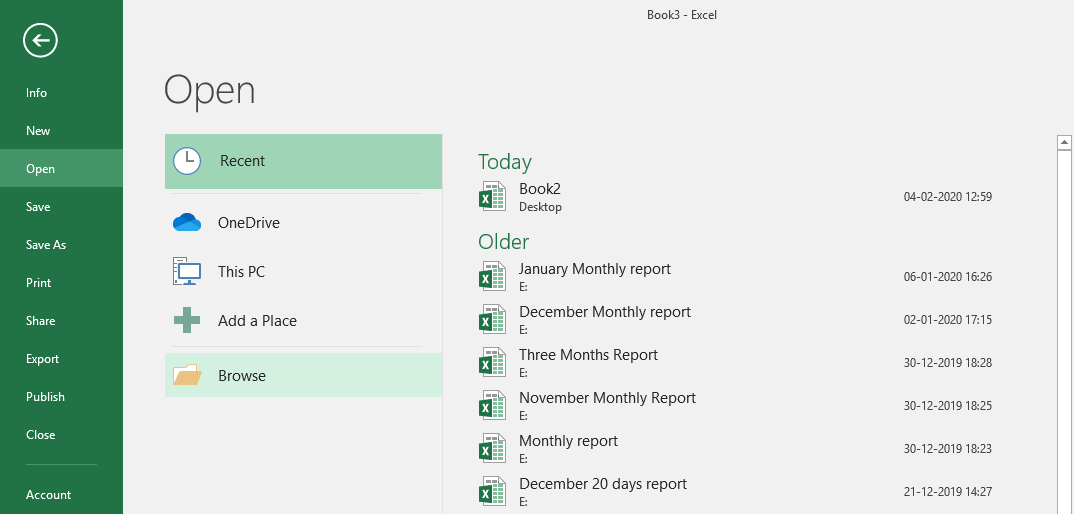Open the Three Months Report name

point(588,354)
